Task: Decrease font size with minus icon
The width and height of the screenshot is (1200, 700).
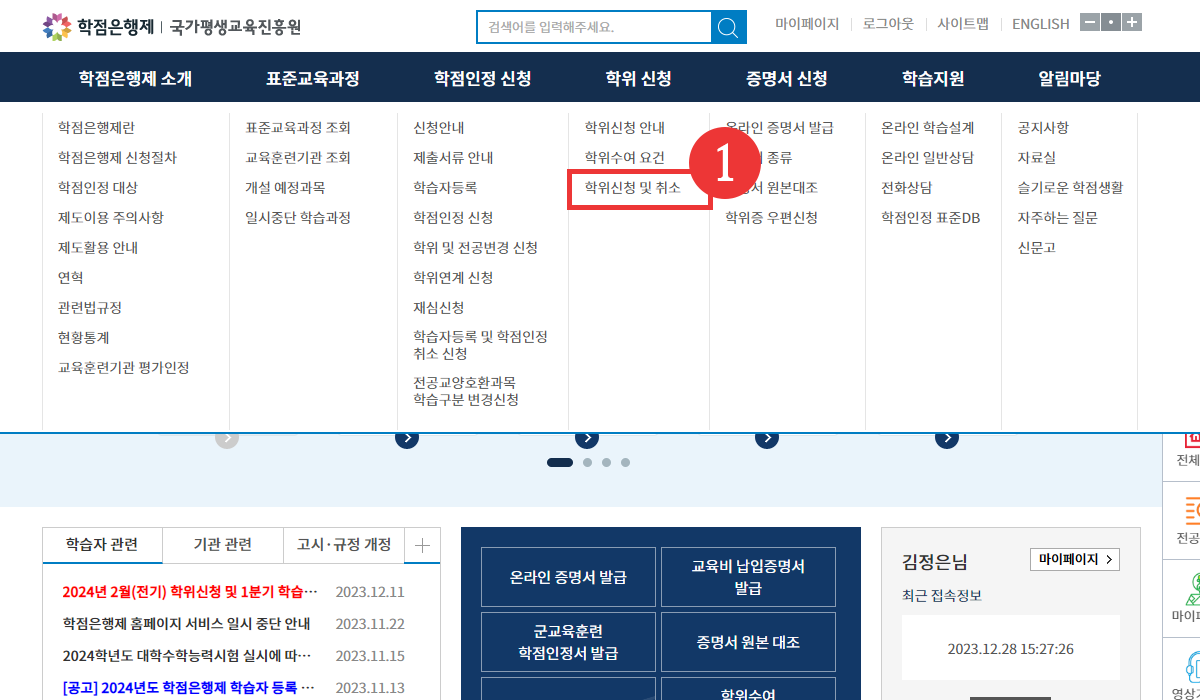Action: pos(1091,22)
